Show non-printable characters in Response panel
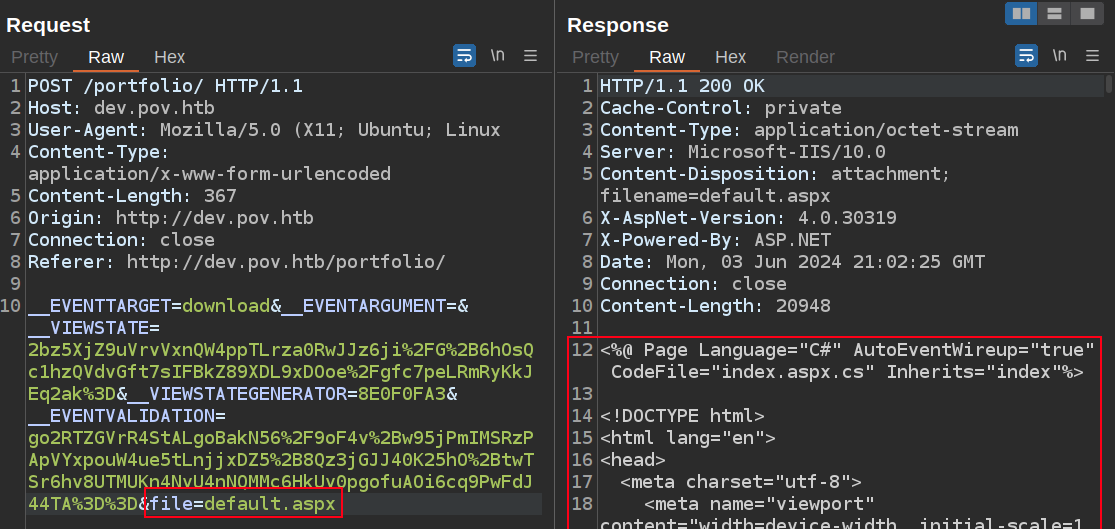Viewport: 1115px width, 529px height. [x=1059, y=56]
